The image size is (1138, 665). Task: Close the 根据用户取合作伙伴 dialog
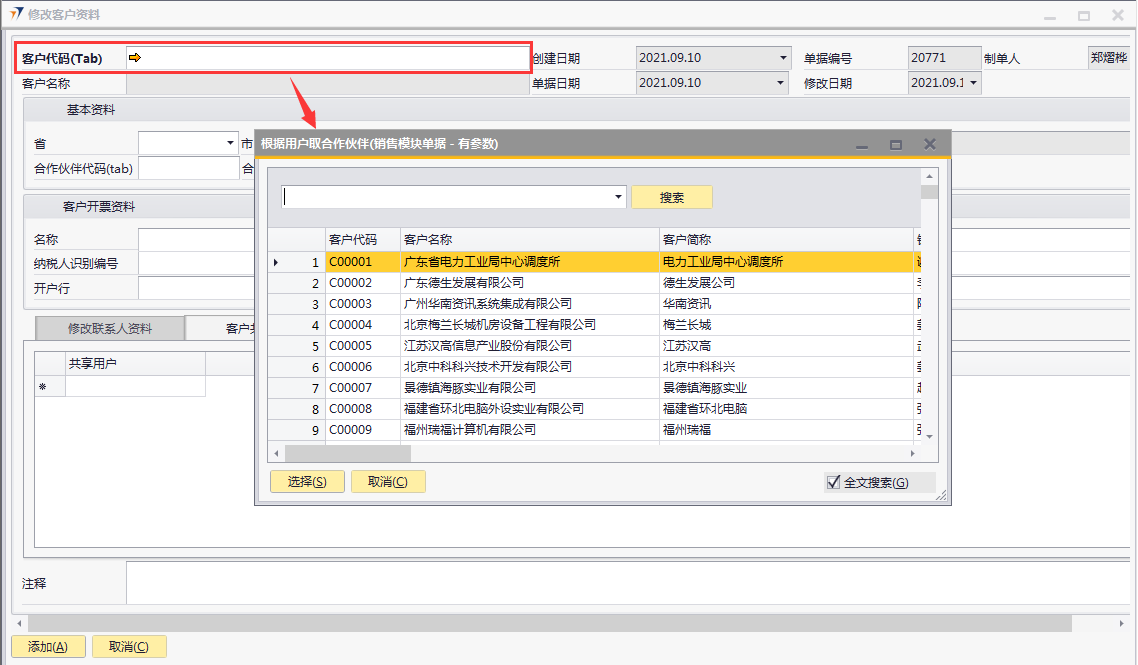click(930, 144)
